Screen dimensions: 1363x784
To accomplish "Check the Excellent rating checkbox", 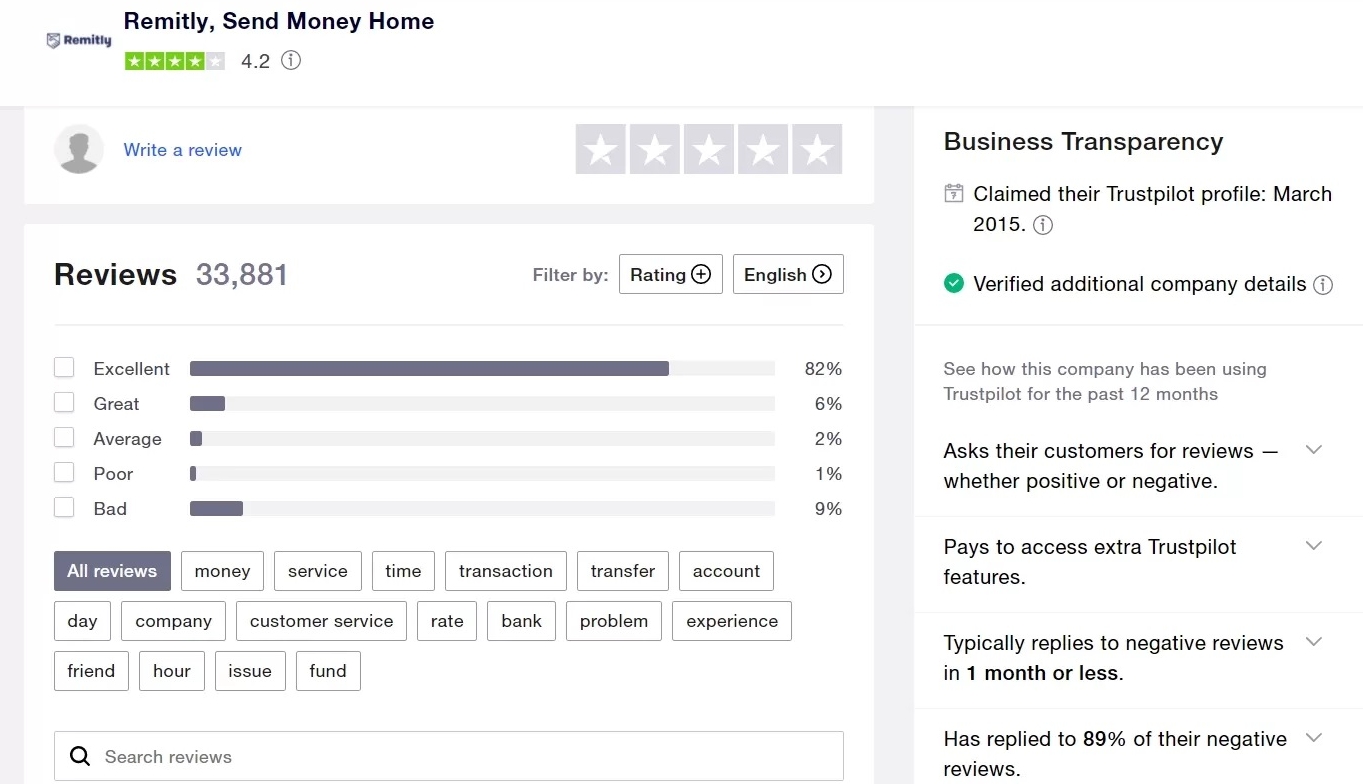I will [x=64, y=368].
